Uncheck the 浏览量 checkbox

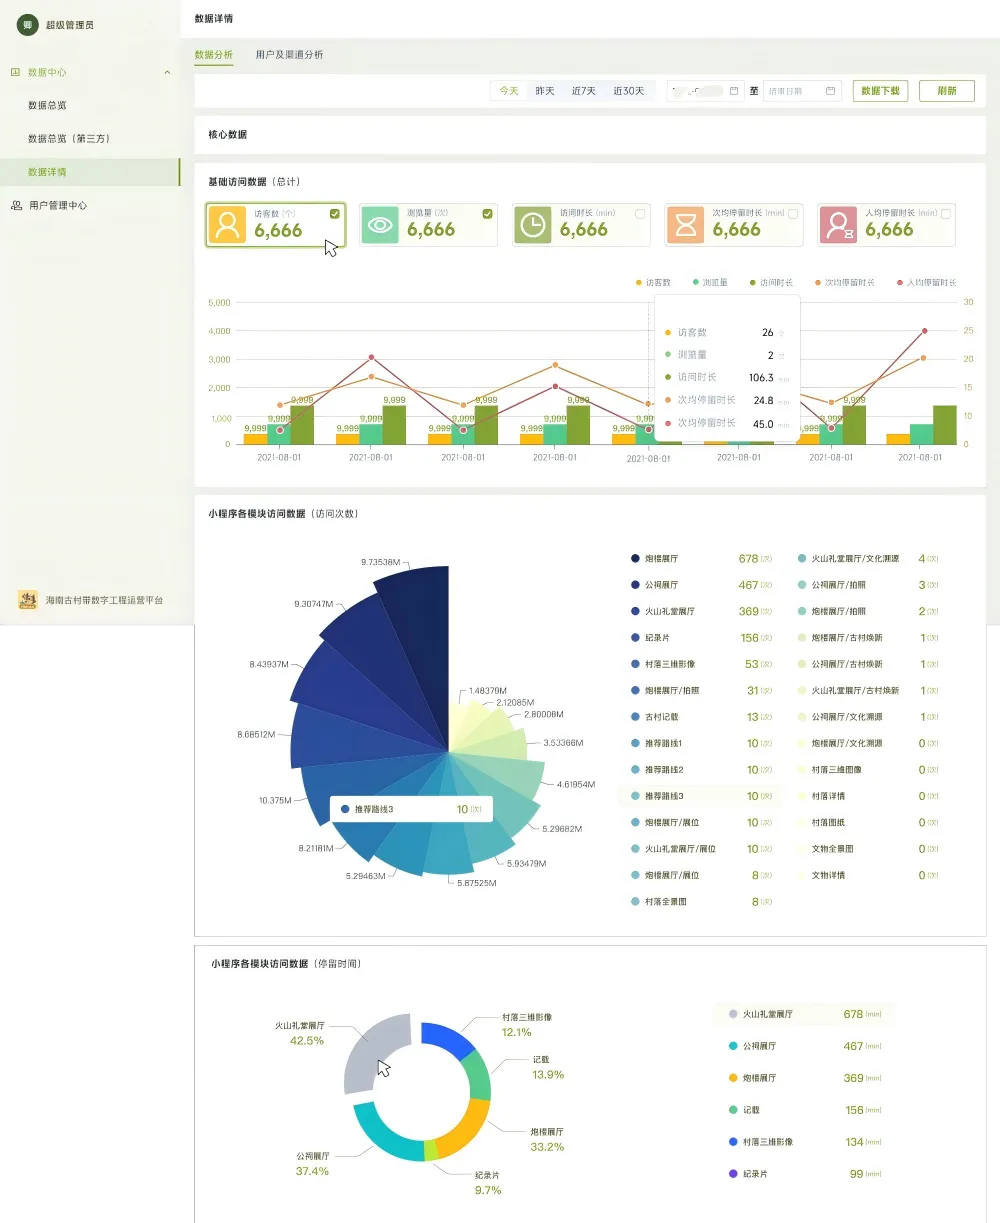pos(487,213)
